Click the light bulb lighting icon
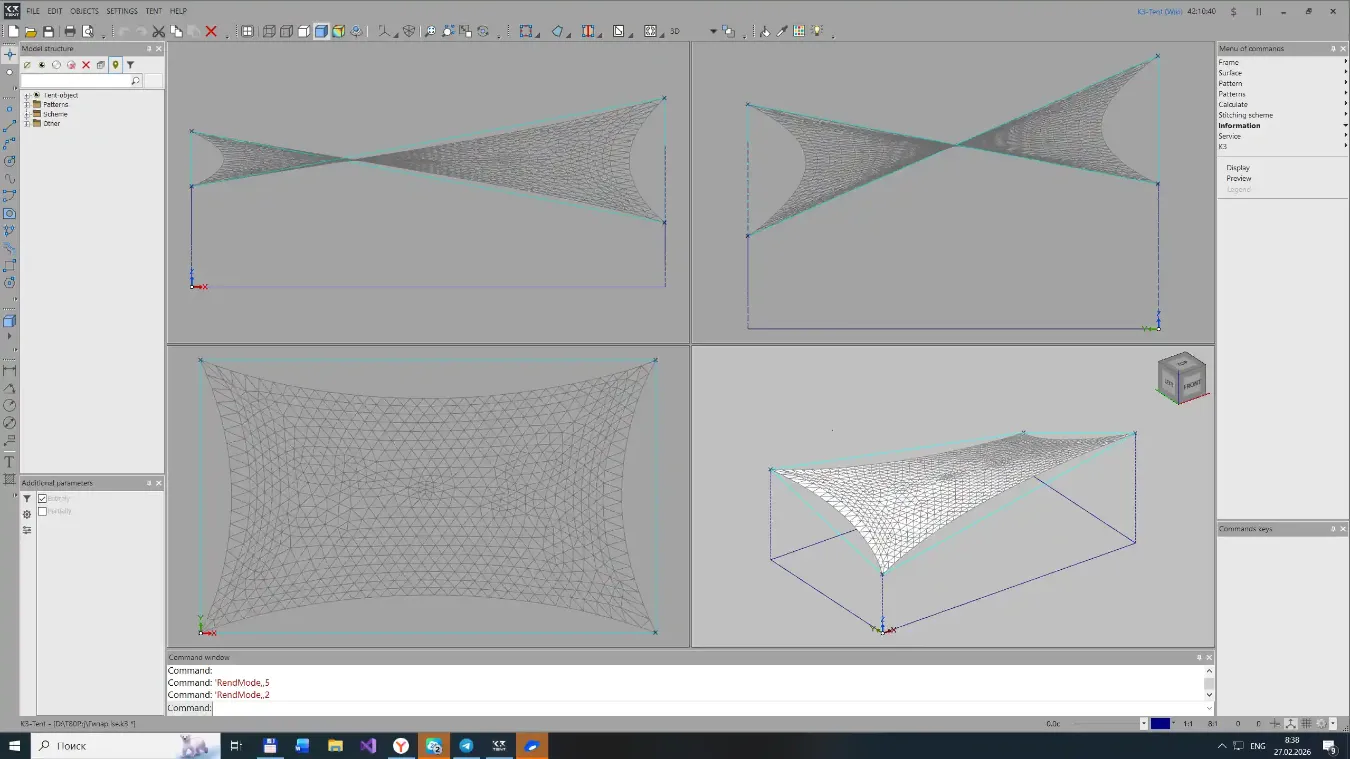Screen dimensions: 1350x759 [817, 32]
